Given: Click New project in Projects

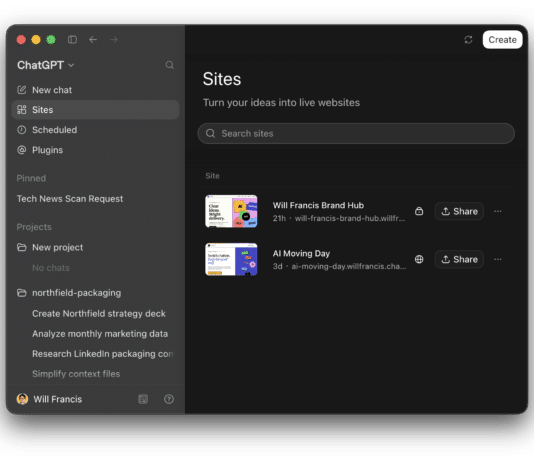Looking at the screenshot, I should click(95, 247).
